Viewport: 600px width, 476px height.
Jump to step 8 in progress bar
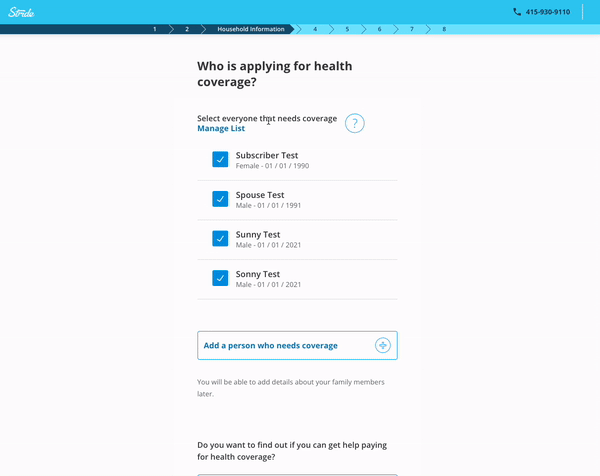click(444, 29)
